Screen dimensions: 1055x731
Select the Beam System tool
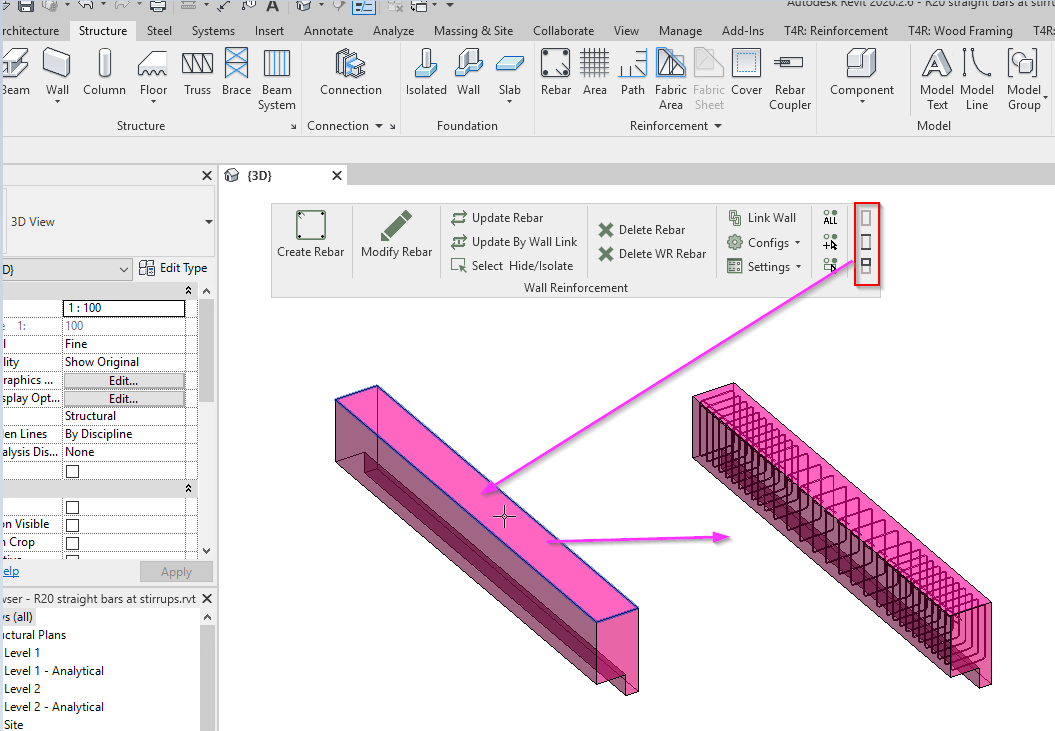[x=277, y=79]
